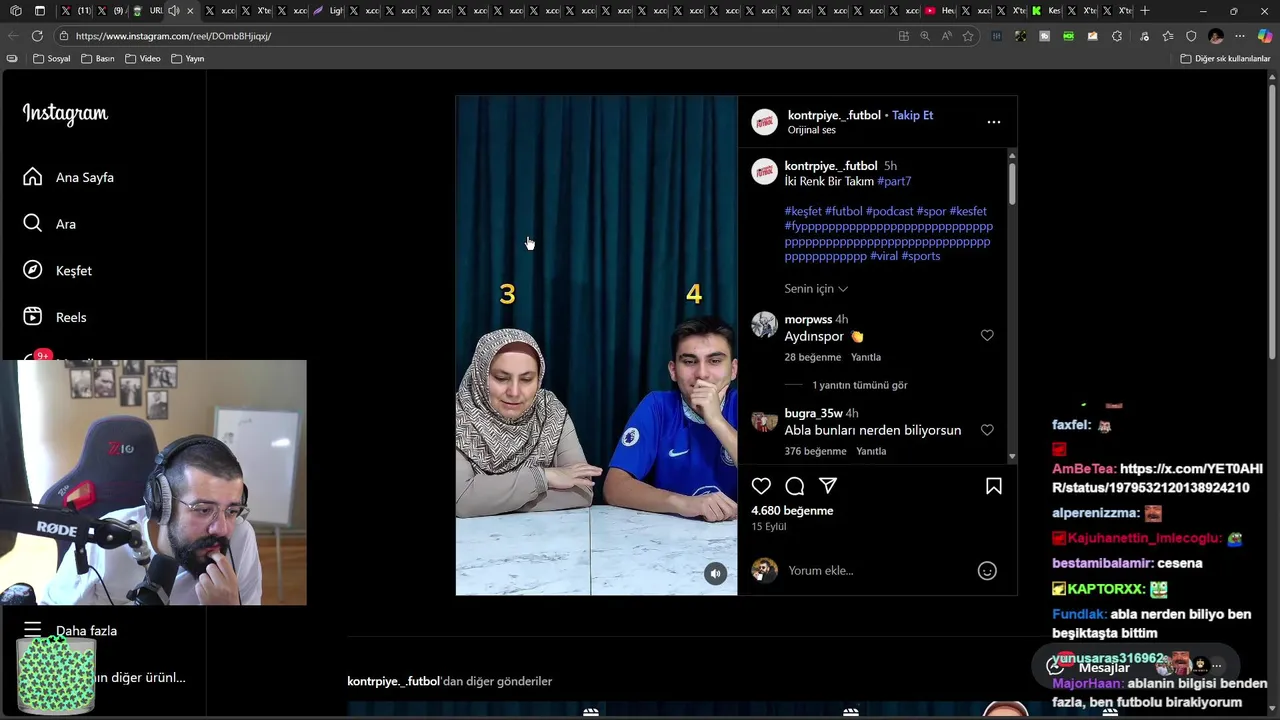The height and width of the screenshot is (720, 1280).
Task: Open #viral hashtag link
Action: pos(884,256)
